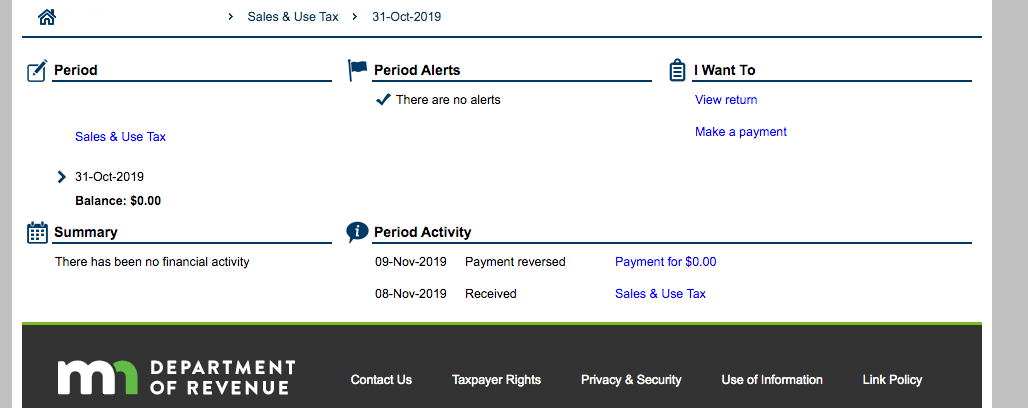
Task: Open Contact Us in the footer
Action: pyautogui.click(x=381, y=380)
